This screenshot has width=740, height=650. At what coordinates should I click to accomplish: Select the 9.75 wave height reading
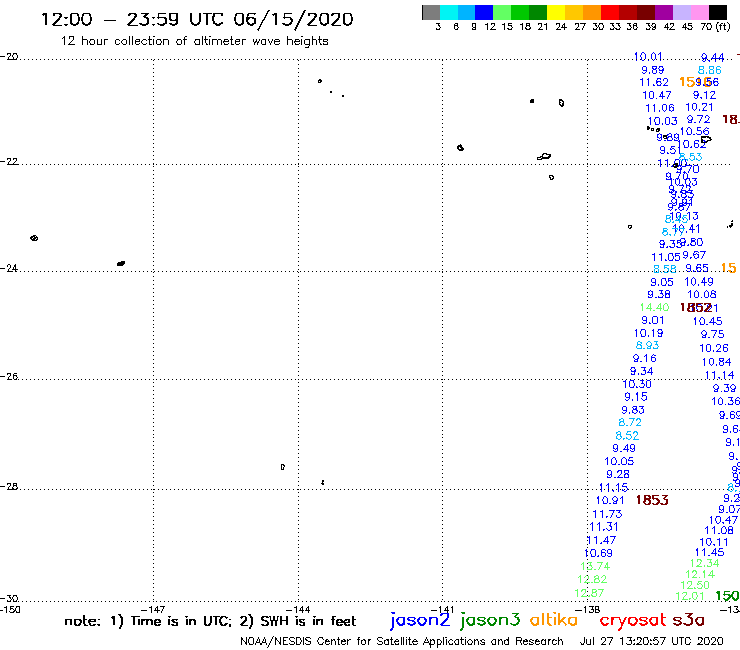click(x=713, y=334)
